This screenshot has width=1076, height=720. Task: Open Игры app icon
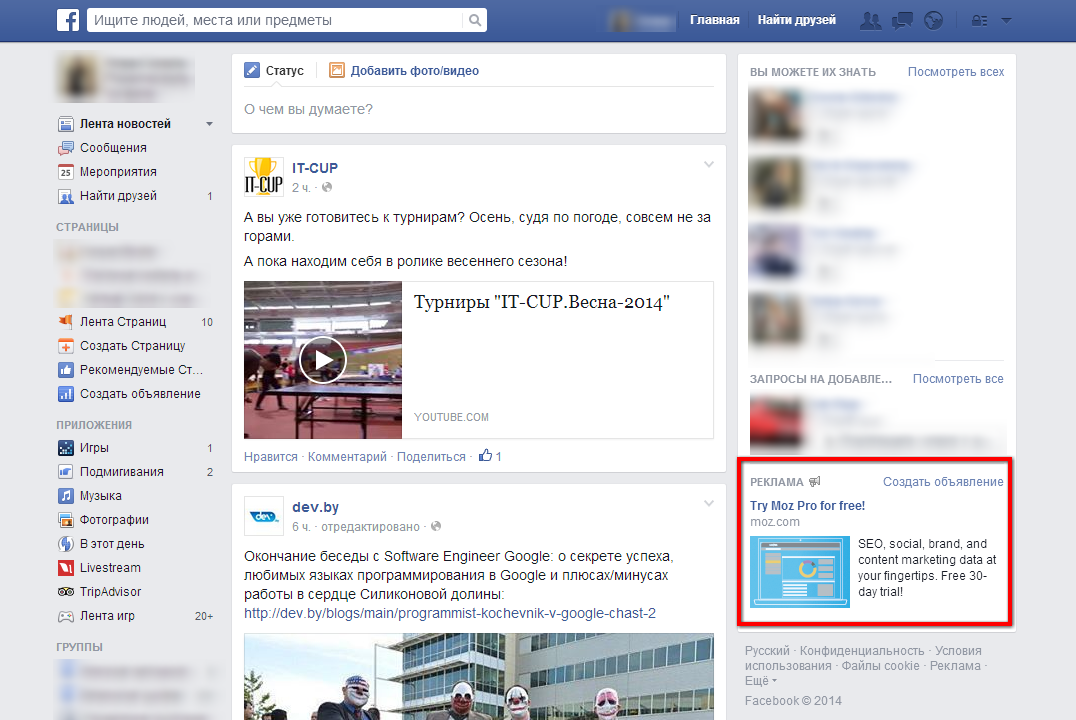tap(66, 448)
